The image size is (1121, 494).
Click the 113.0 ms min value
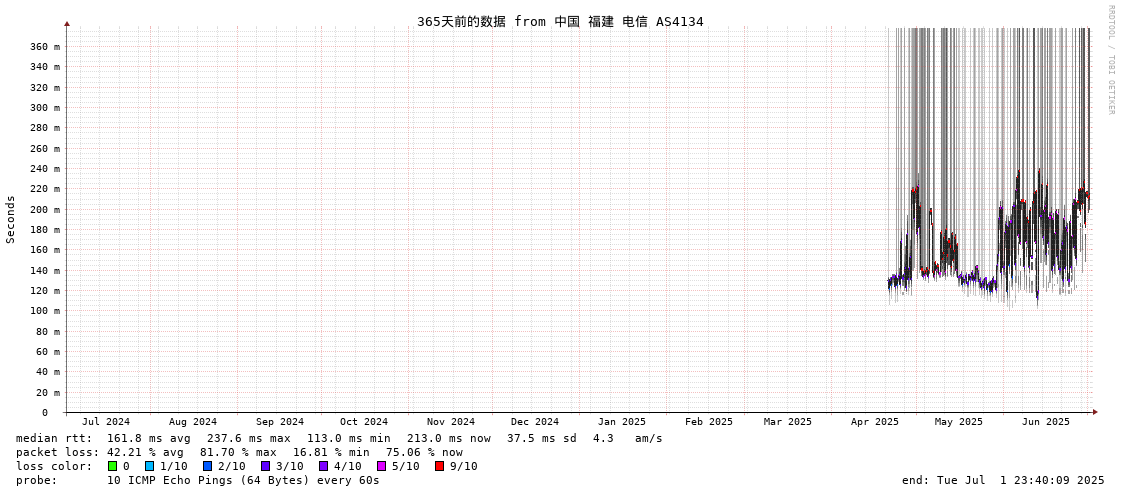(351, 438)
